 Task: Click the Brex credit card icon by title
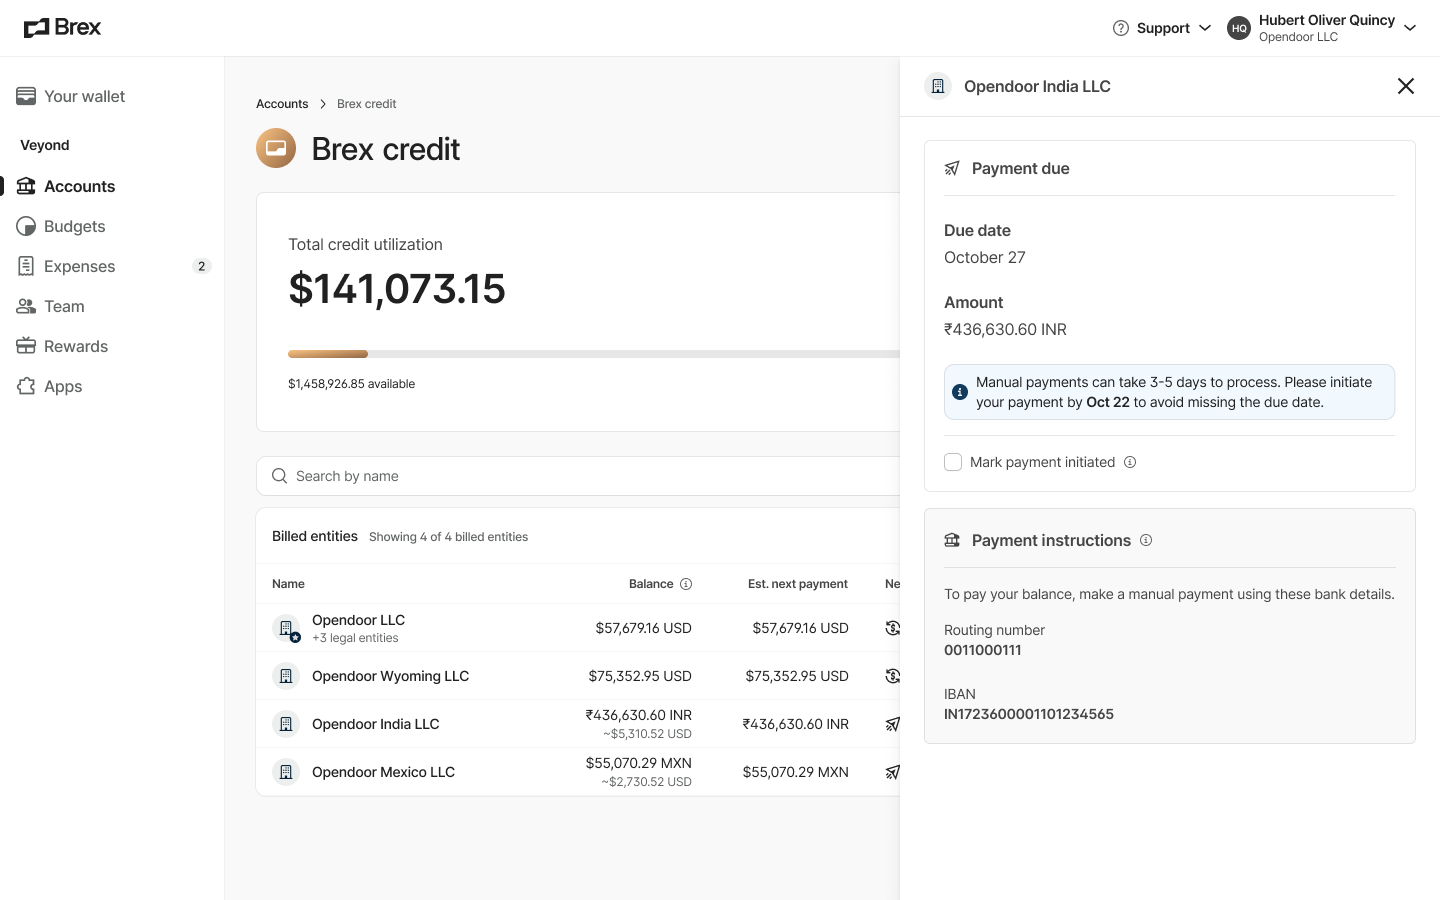(x=276, y=148)
